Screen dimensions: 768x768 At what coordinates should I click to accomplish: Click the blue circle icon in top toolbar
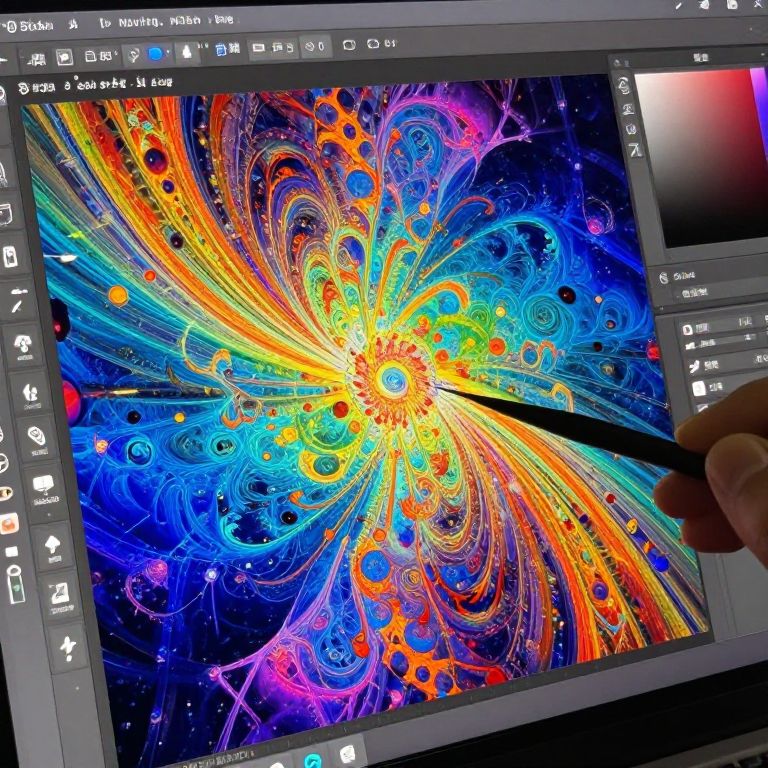tap(155, 54)
